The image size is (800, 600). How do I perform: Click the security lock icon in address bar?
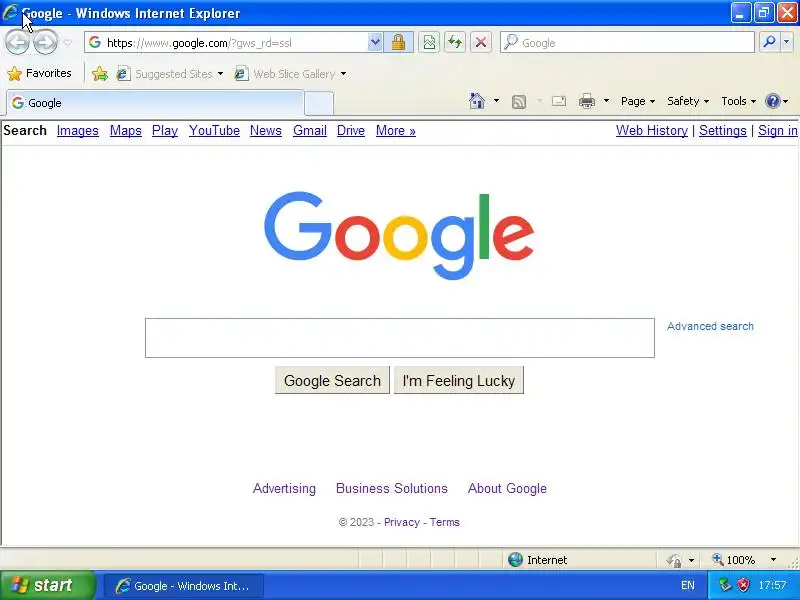[x=398, y=42]
